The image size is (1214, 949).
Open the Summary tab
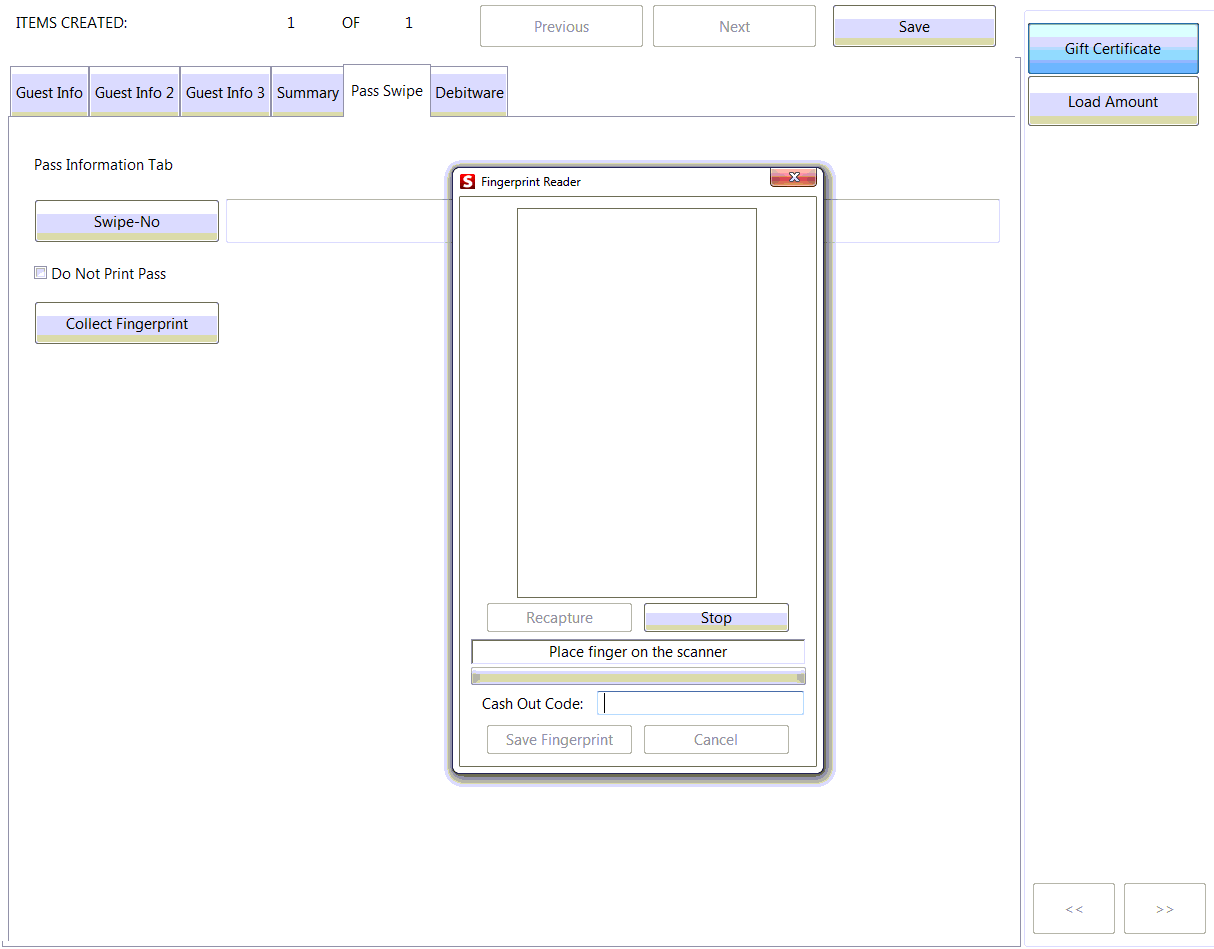click(x=307, y=91)
